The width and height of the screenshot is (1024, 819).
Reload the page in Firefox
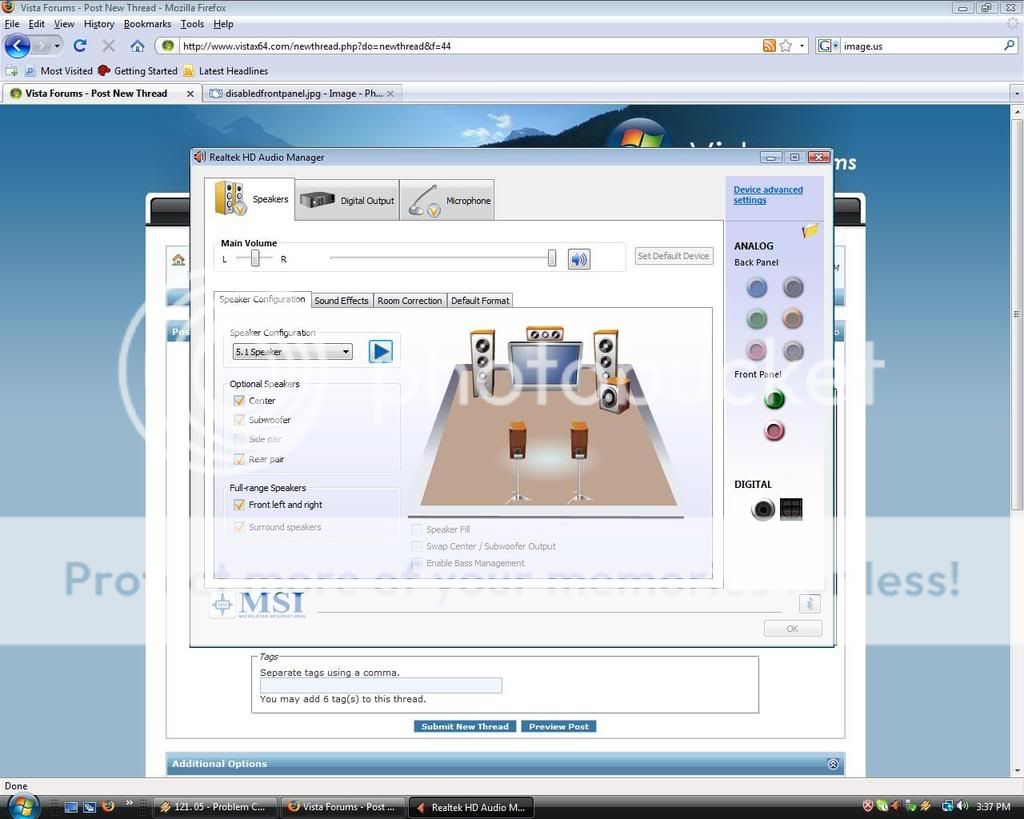click(x=80, y=46)
